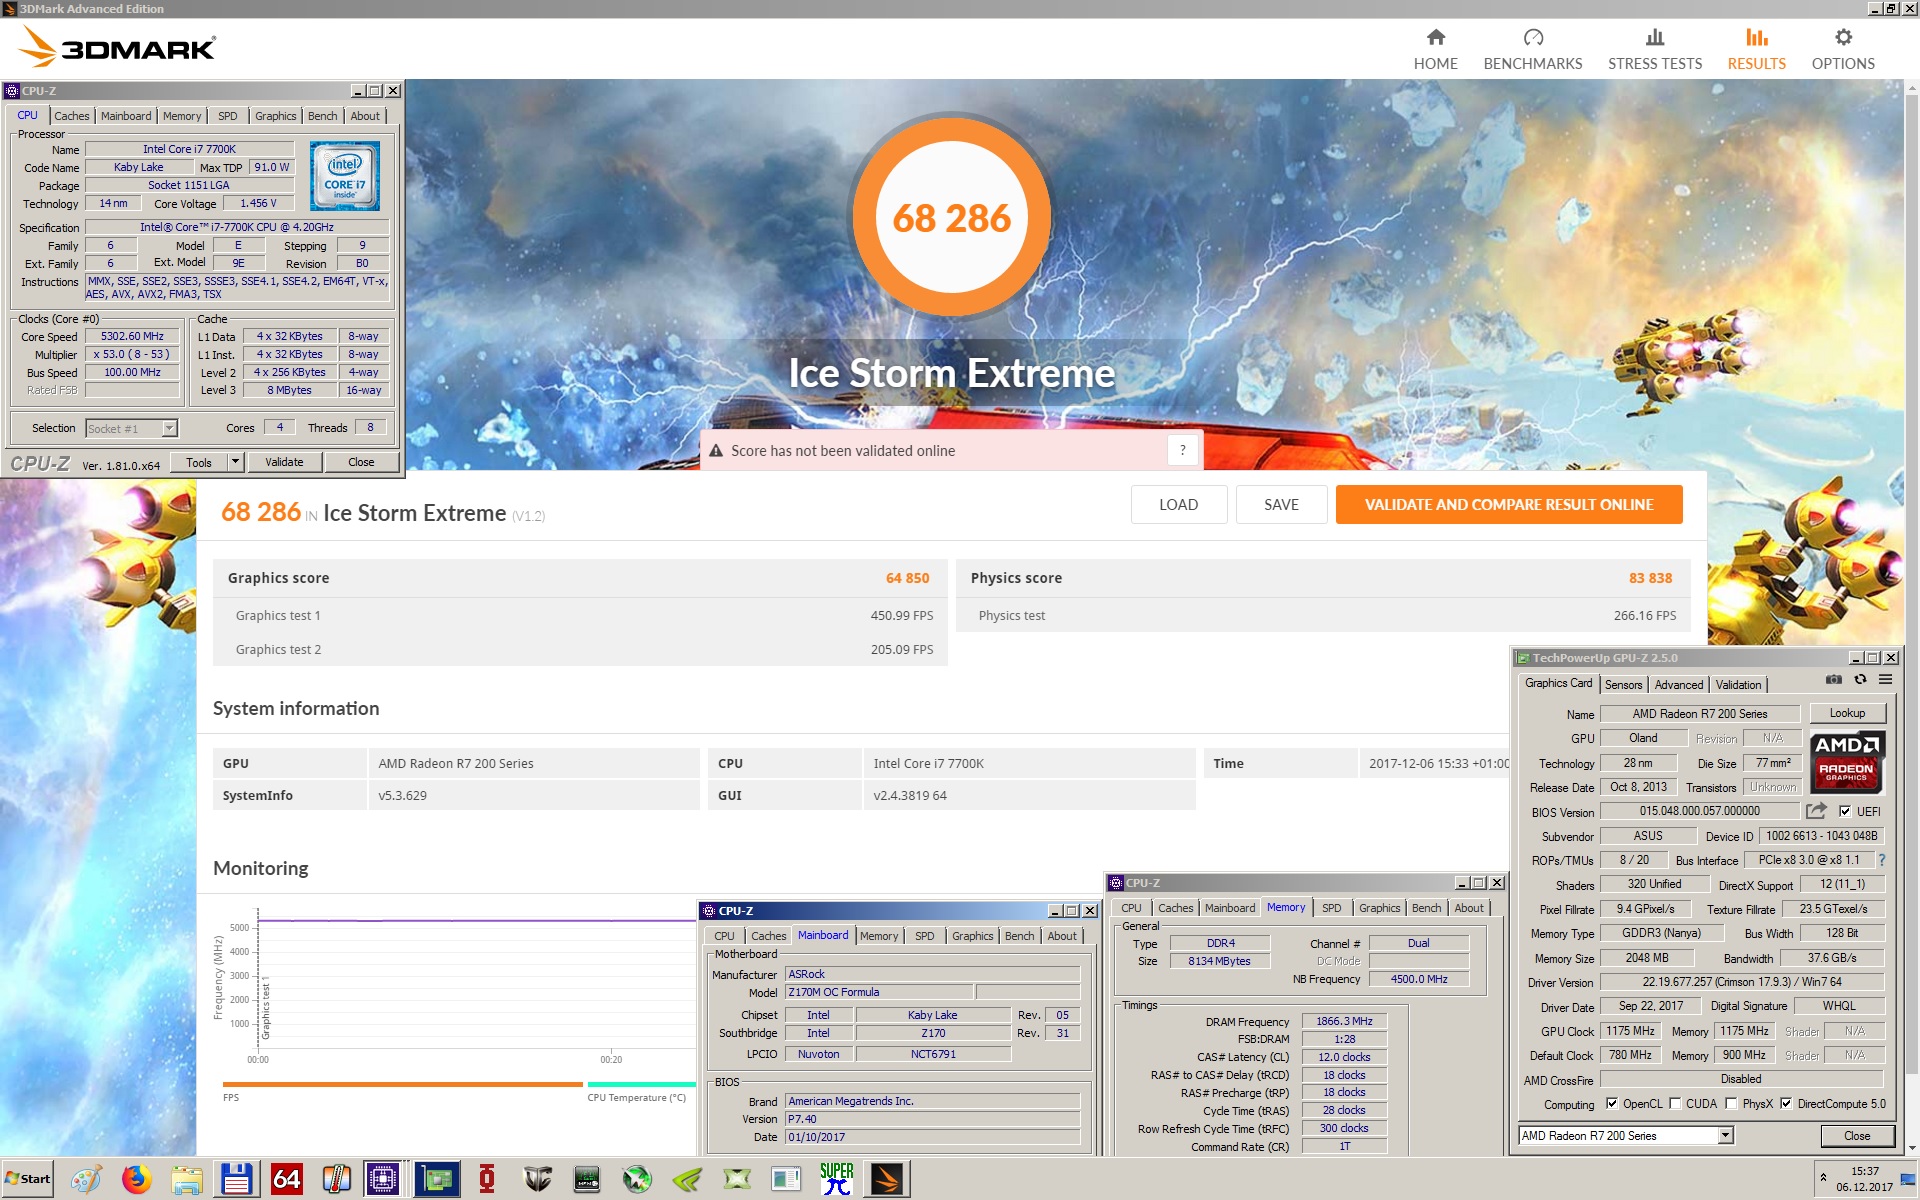Refresh GPU-Z readings with the refresh icon

pyautogui.click(x=1860, y=679)
